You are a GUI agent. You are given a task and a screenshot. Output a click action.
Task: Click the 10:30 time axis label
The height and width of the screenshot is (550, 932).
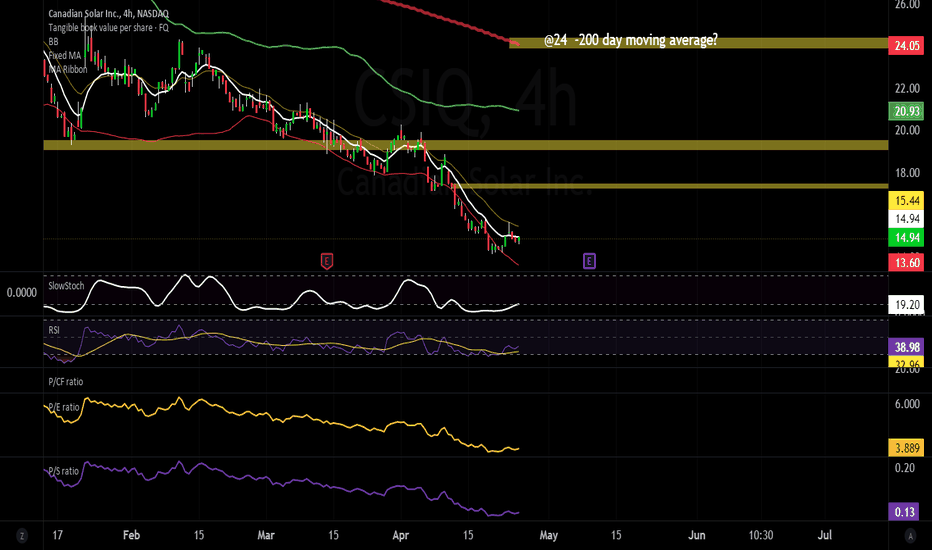(x=761, y=535)
